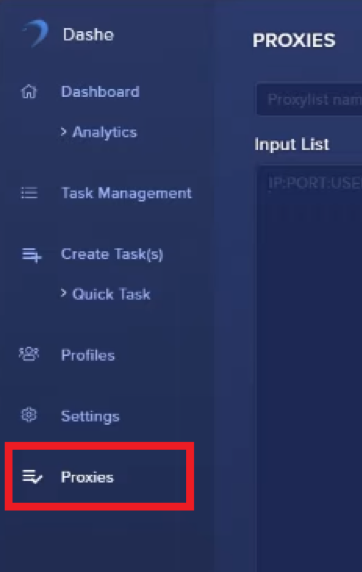Go to Task Management page
The width and height of the screenshot is (362, 572).
[126, 193]
